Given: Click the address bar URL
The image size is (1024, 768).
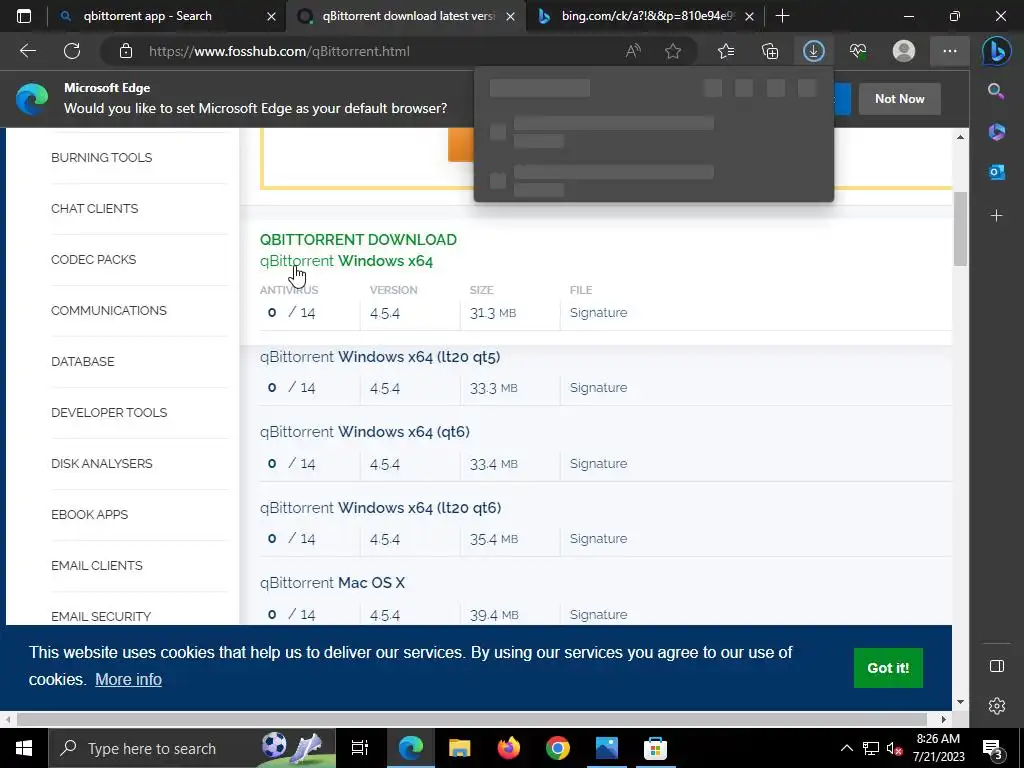Looking at the screenshot, I should point(279,51).
